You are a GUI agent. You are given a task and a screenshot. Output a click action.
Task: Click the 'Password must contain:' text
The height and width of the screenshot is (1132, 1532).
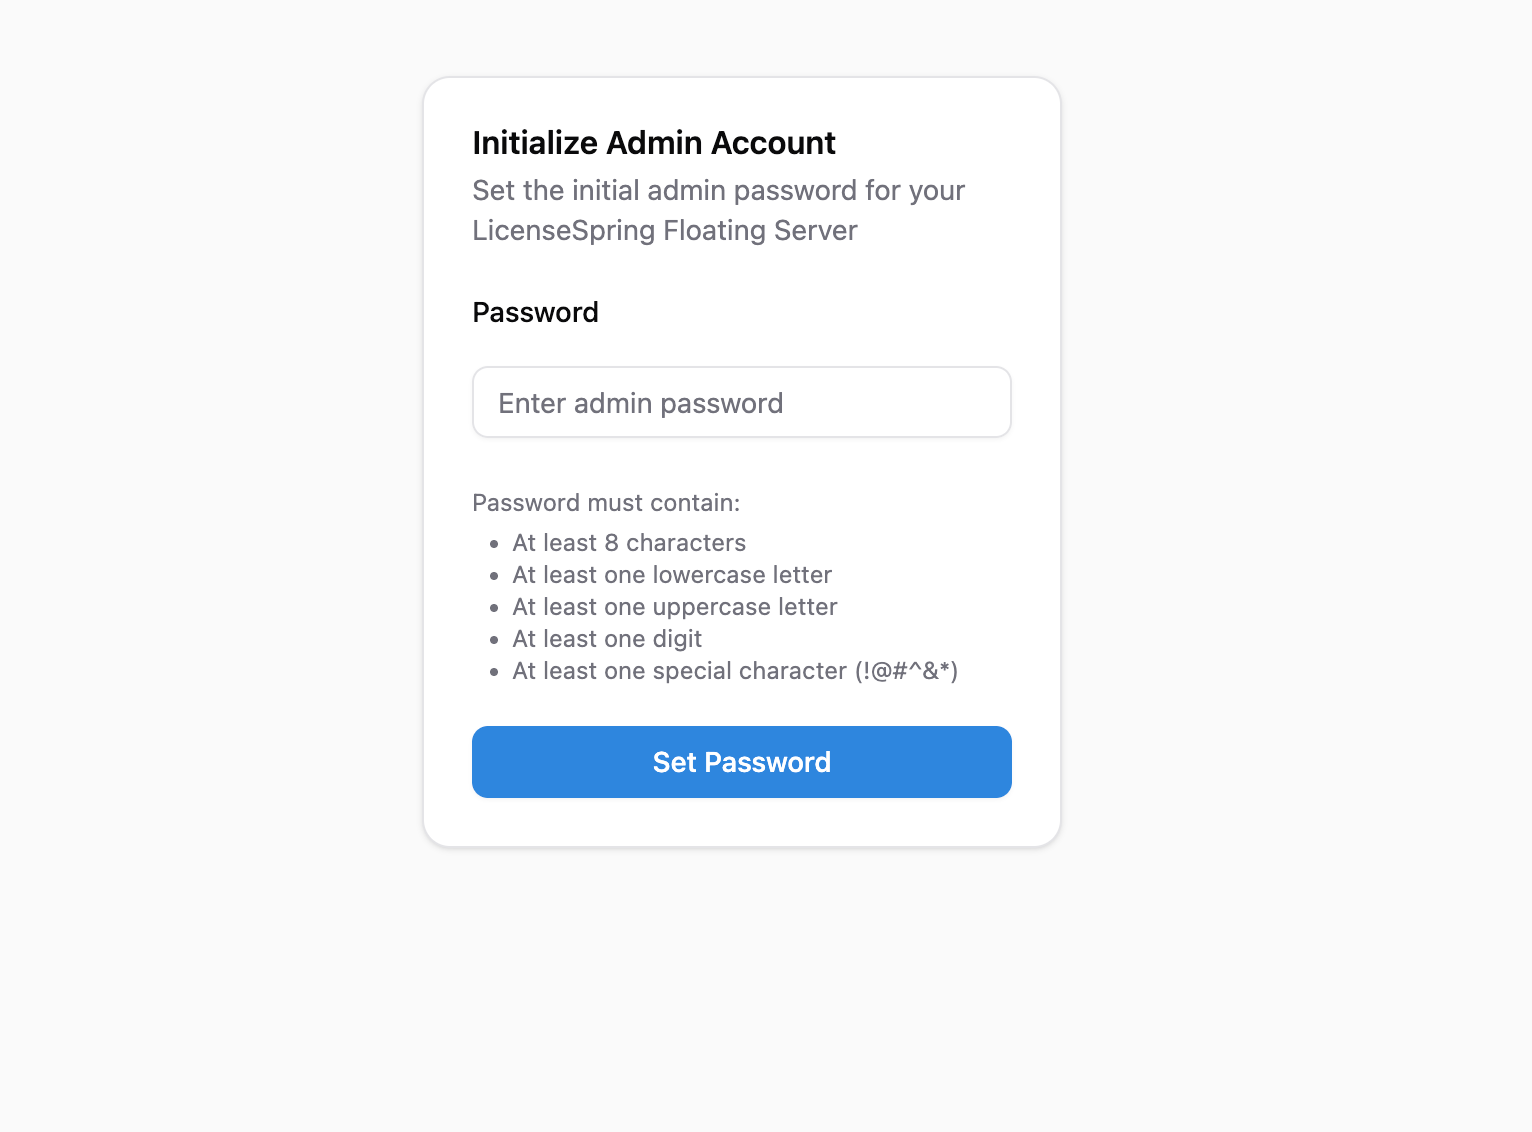(605, 503)
